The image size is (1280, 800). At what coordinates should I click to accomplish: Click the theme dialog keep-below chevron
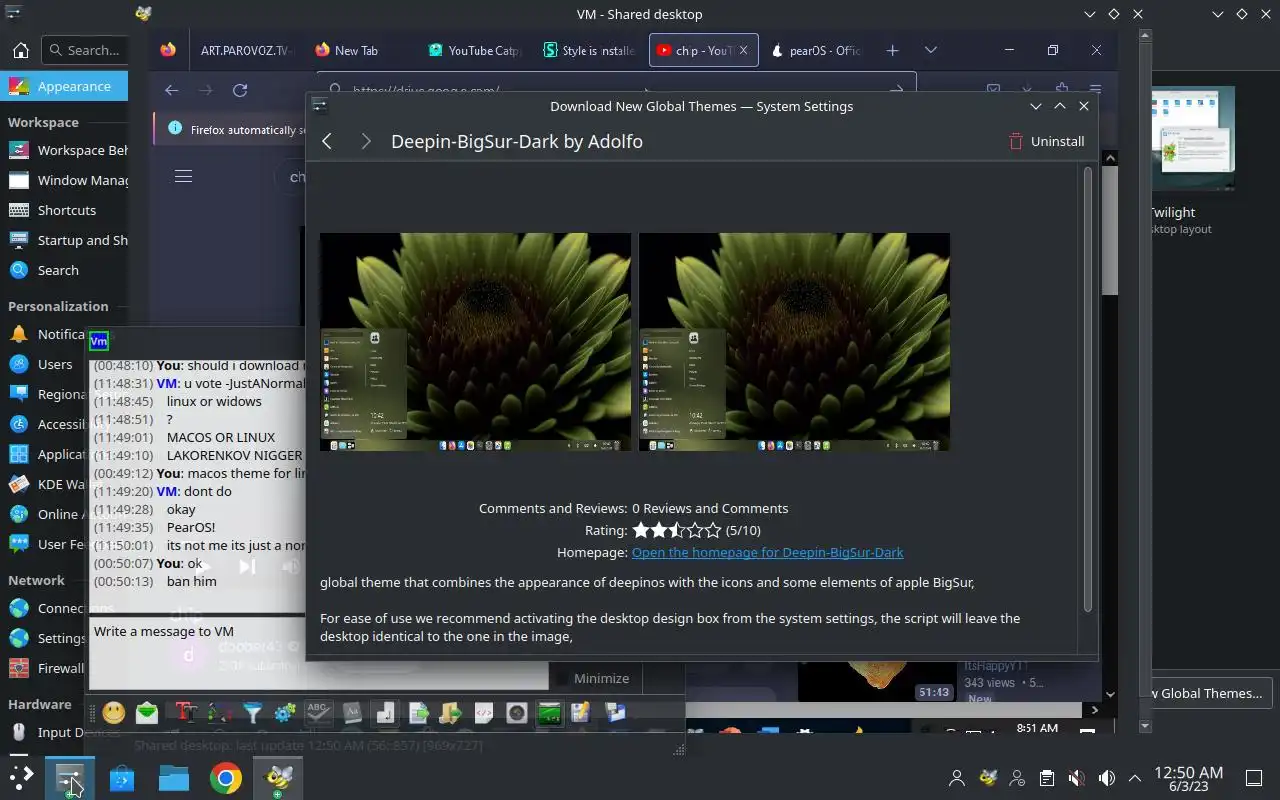(1036, 106)
